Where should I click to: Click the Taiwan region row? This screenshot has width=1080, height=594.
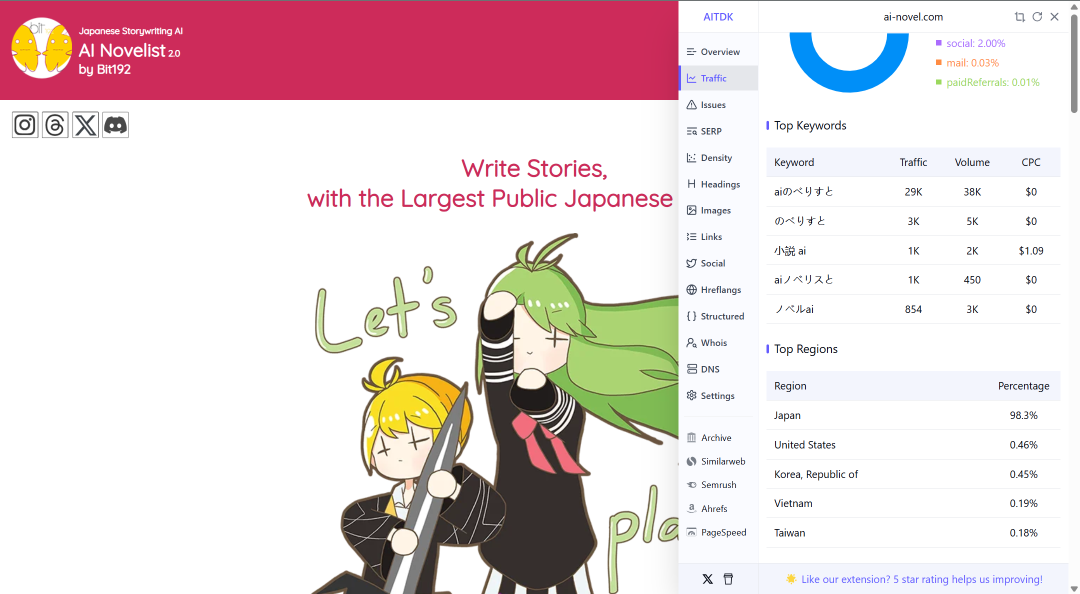(x=913, y=533)
